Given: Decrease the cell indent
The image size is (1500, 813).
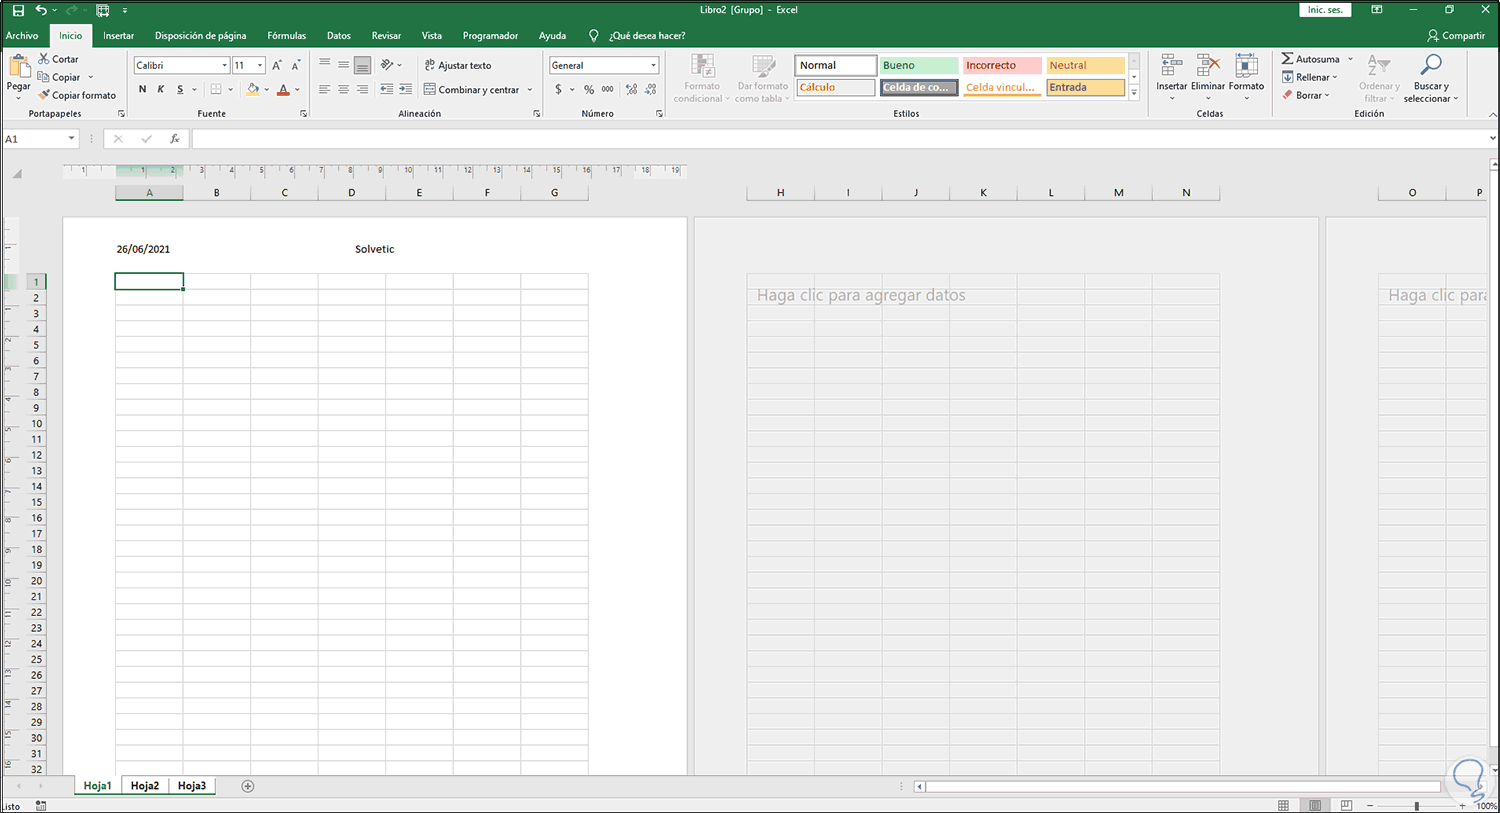Looking at the screenshot, I should (x=386, y=89).
